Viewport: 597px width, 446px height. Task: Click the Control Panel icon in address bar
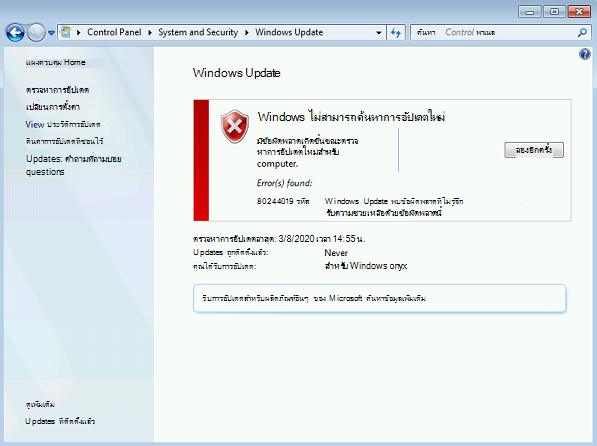click(66, 32)
